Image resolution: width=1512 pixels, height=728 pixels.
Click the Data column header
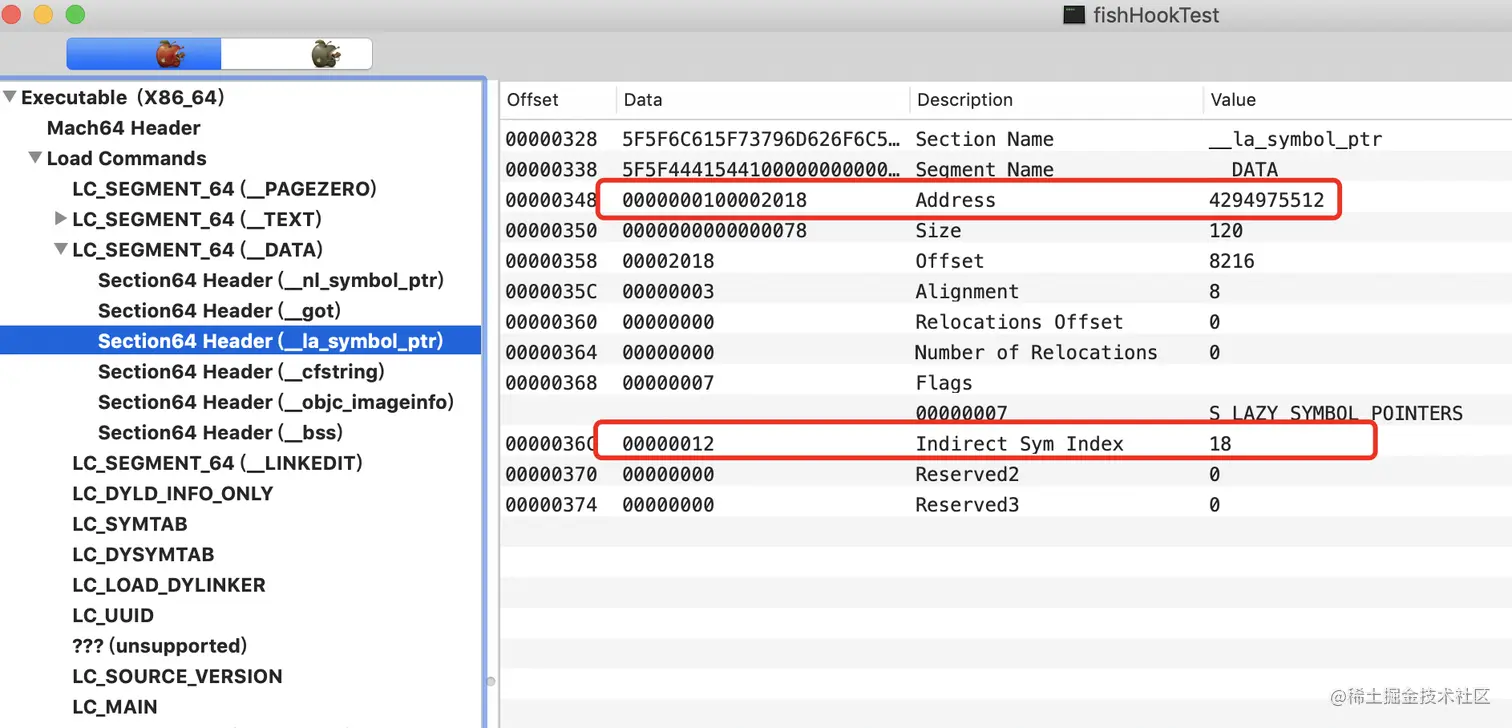[x=643, y=100]
